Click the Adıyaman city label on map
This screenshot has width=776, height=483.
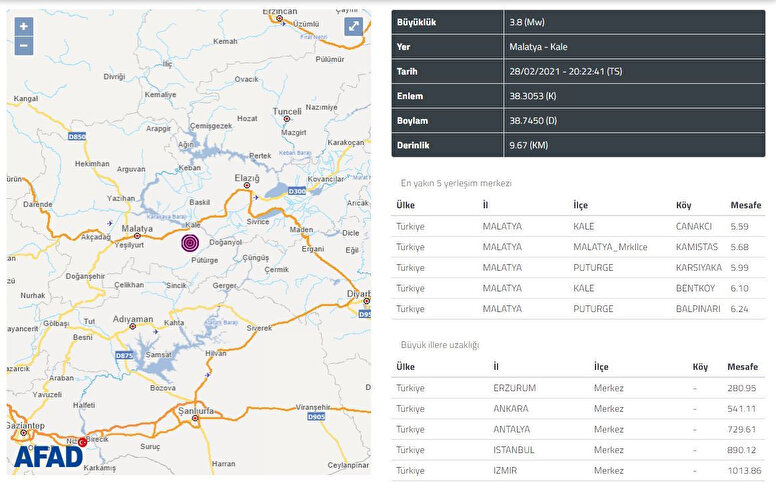coord(133,320)
